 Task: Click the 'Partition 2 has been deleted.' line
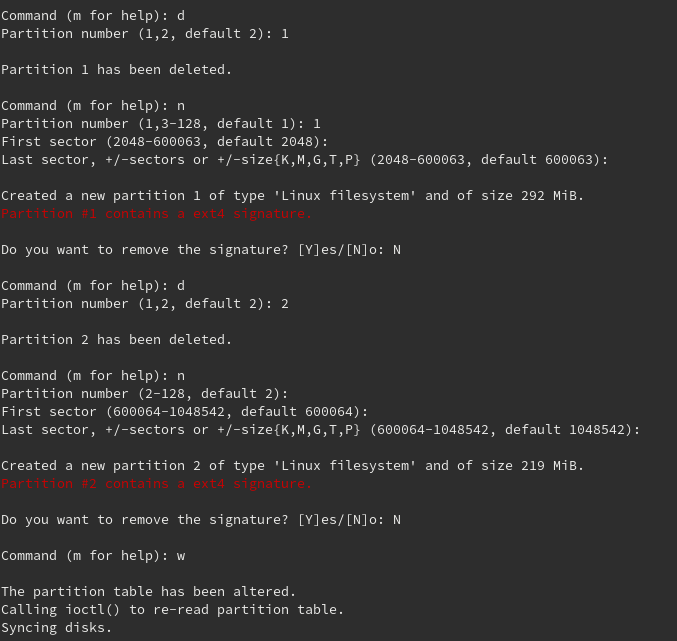[x=116, y=340]
